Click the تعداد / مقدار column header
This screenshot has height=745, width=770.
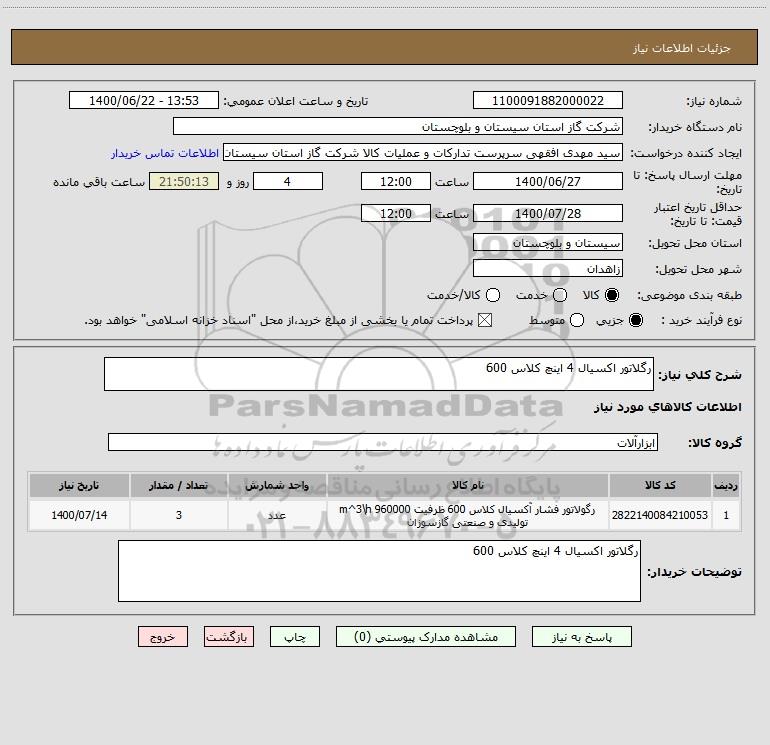[179, 485]
